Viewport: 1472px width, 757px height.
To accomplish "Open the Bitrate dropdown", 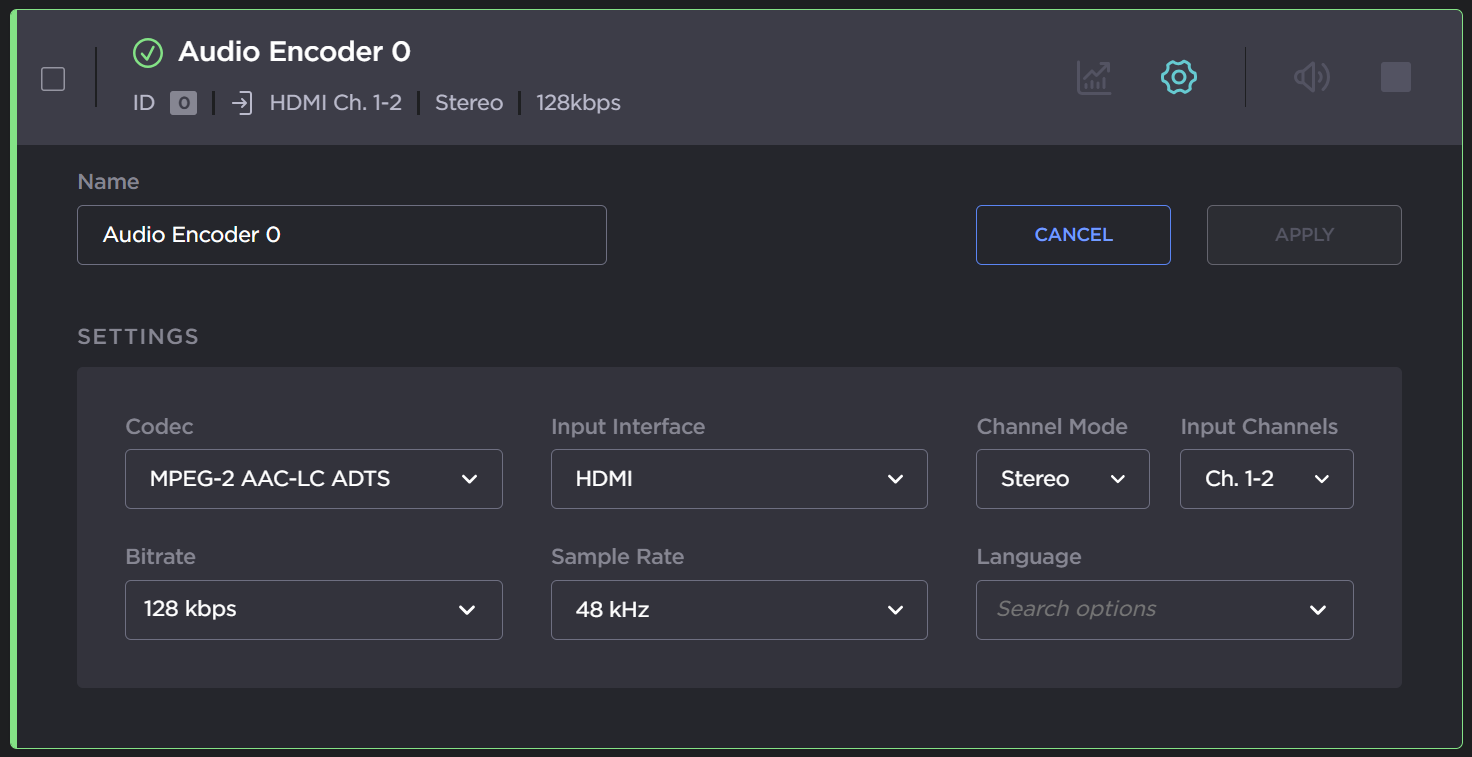I will click(x=313, y=609).
